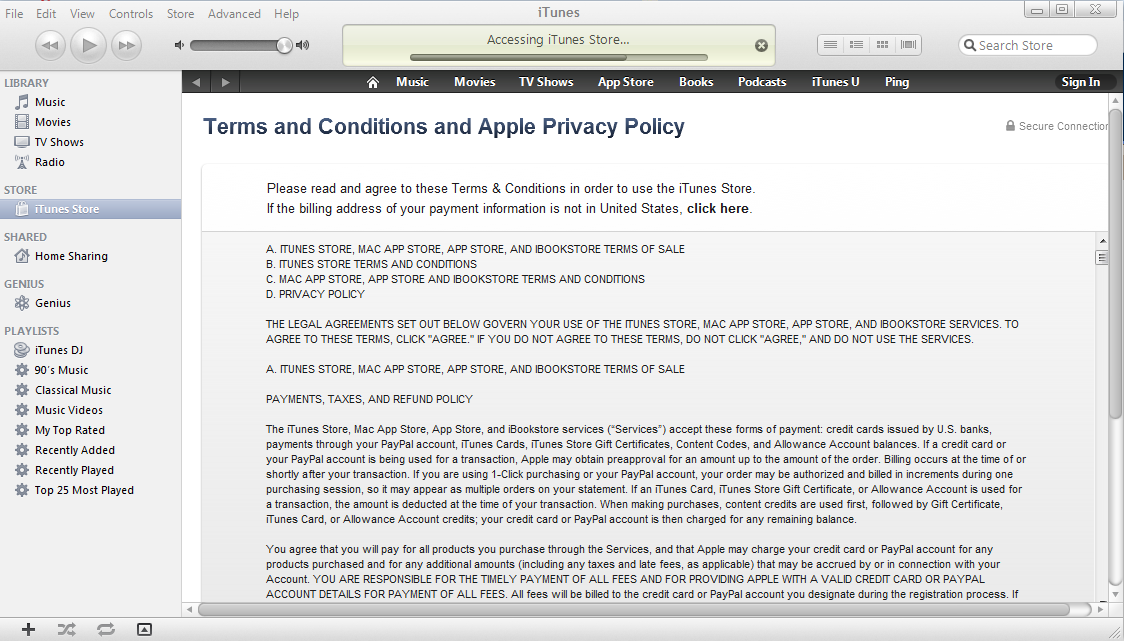The image size is (1124, 641).
Task: Open the App Store tab
Action: (626, 82)
